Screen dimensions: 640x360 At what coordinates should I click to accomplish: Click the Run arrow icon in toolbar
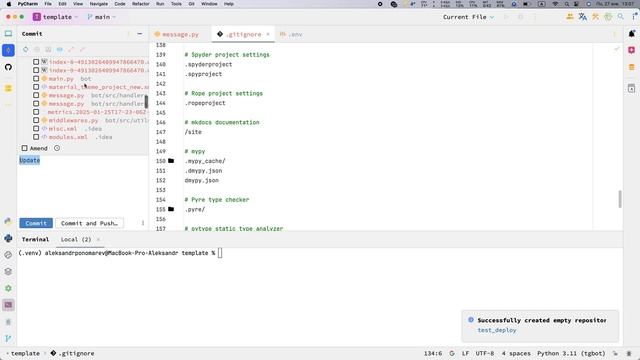point(507,17)
